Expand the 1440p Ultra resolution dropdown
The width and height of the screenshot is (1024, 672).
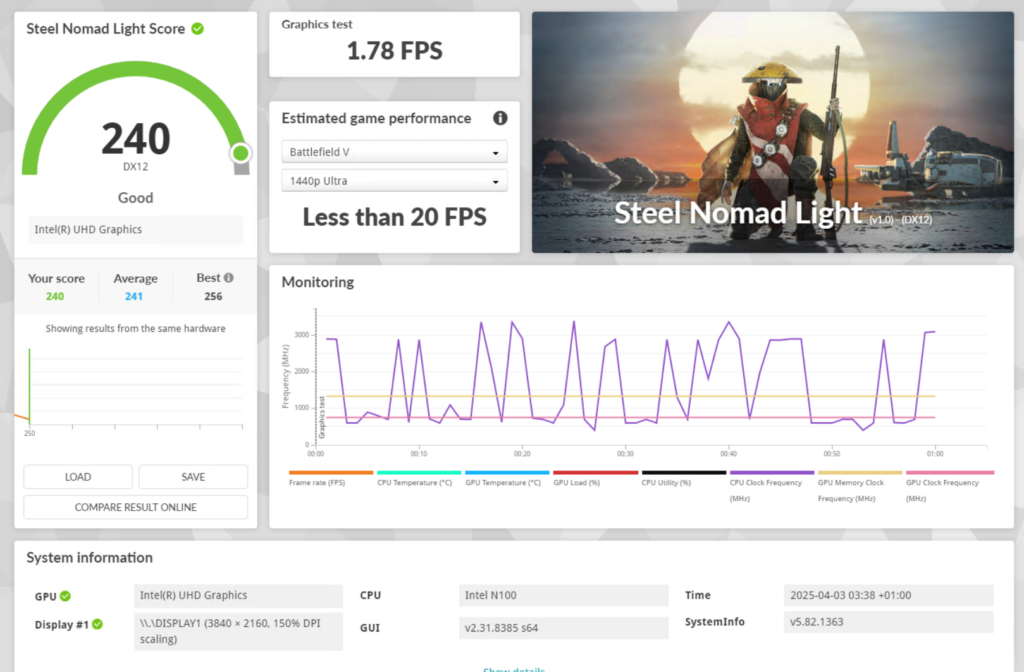pyautogui.click(x=394, y=181)
